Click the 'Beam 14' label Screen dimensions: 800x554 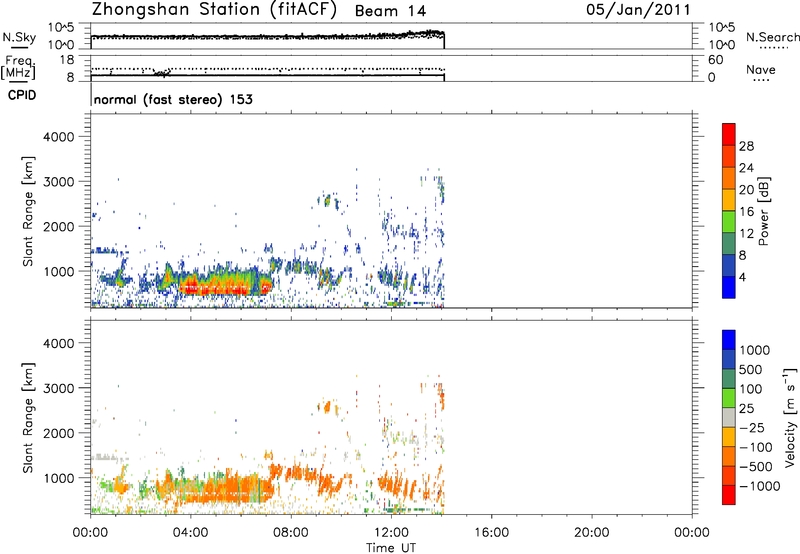point(390,11)
